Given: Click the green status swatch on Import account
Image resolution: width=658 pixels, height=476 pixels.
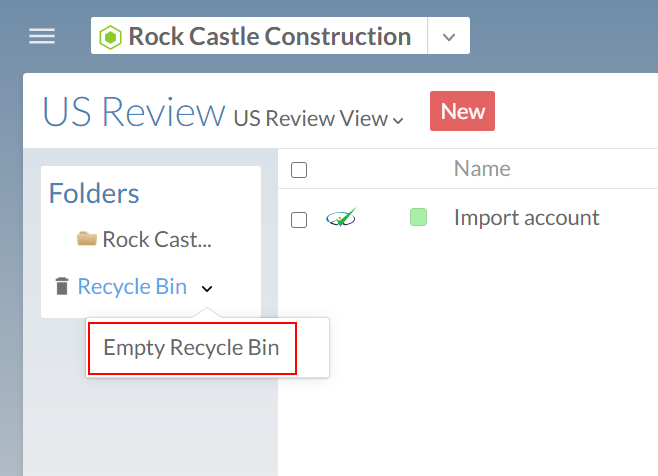Looking at the screenshot, I should coord(418,217).
